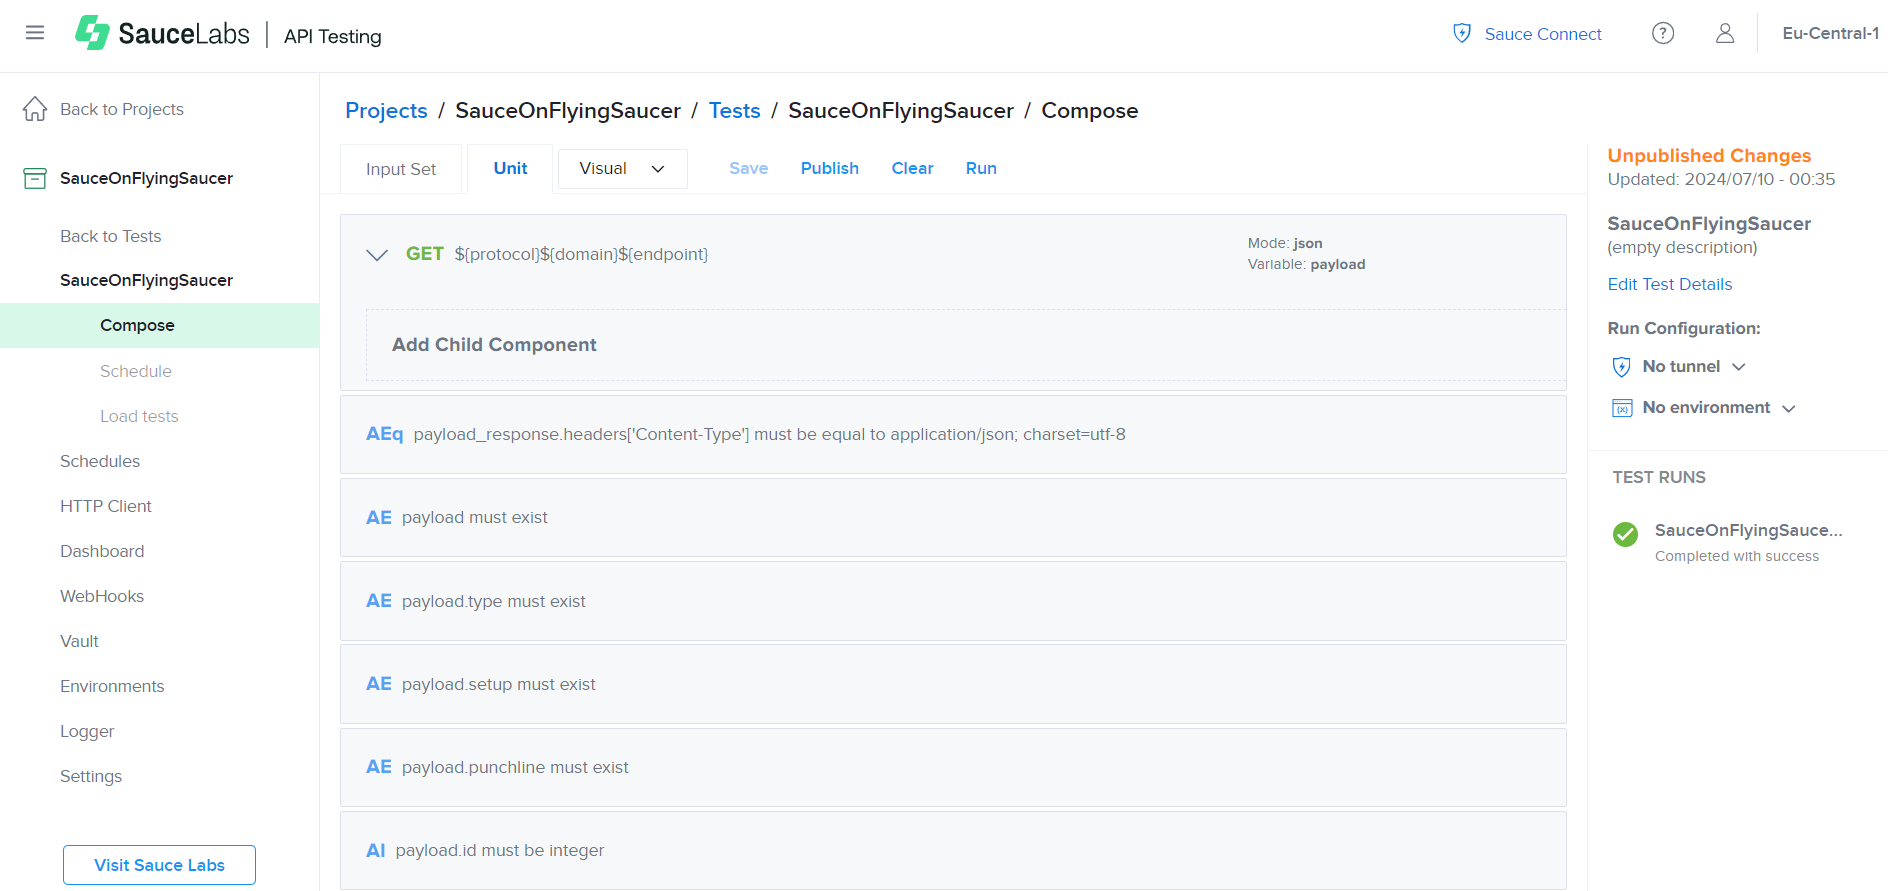Open Logger in the sidebar
The height and width of the screenshot is (891, 1888).
pyautogui.click(x=87, y=731)
